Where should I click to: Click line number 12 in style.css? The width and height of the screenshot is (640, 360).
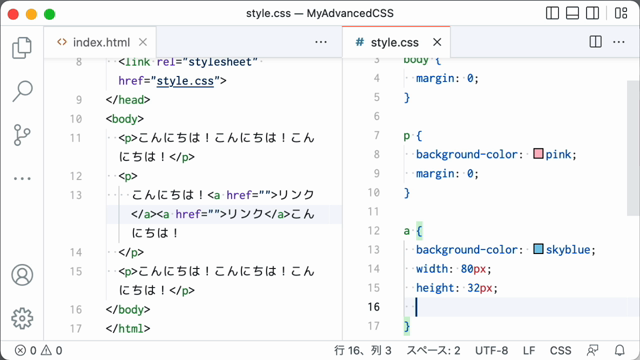(x=373, y=231)
